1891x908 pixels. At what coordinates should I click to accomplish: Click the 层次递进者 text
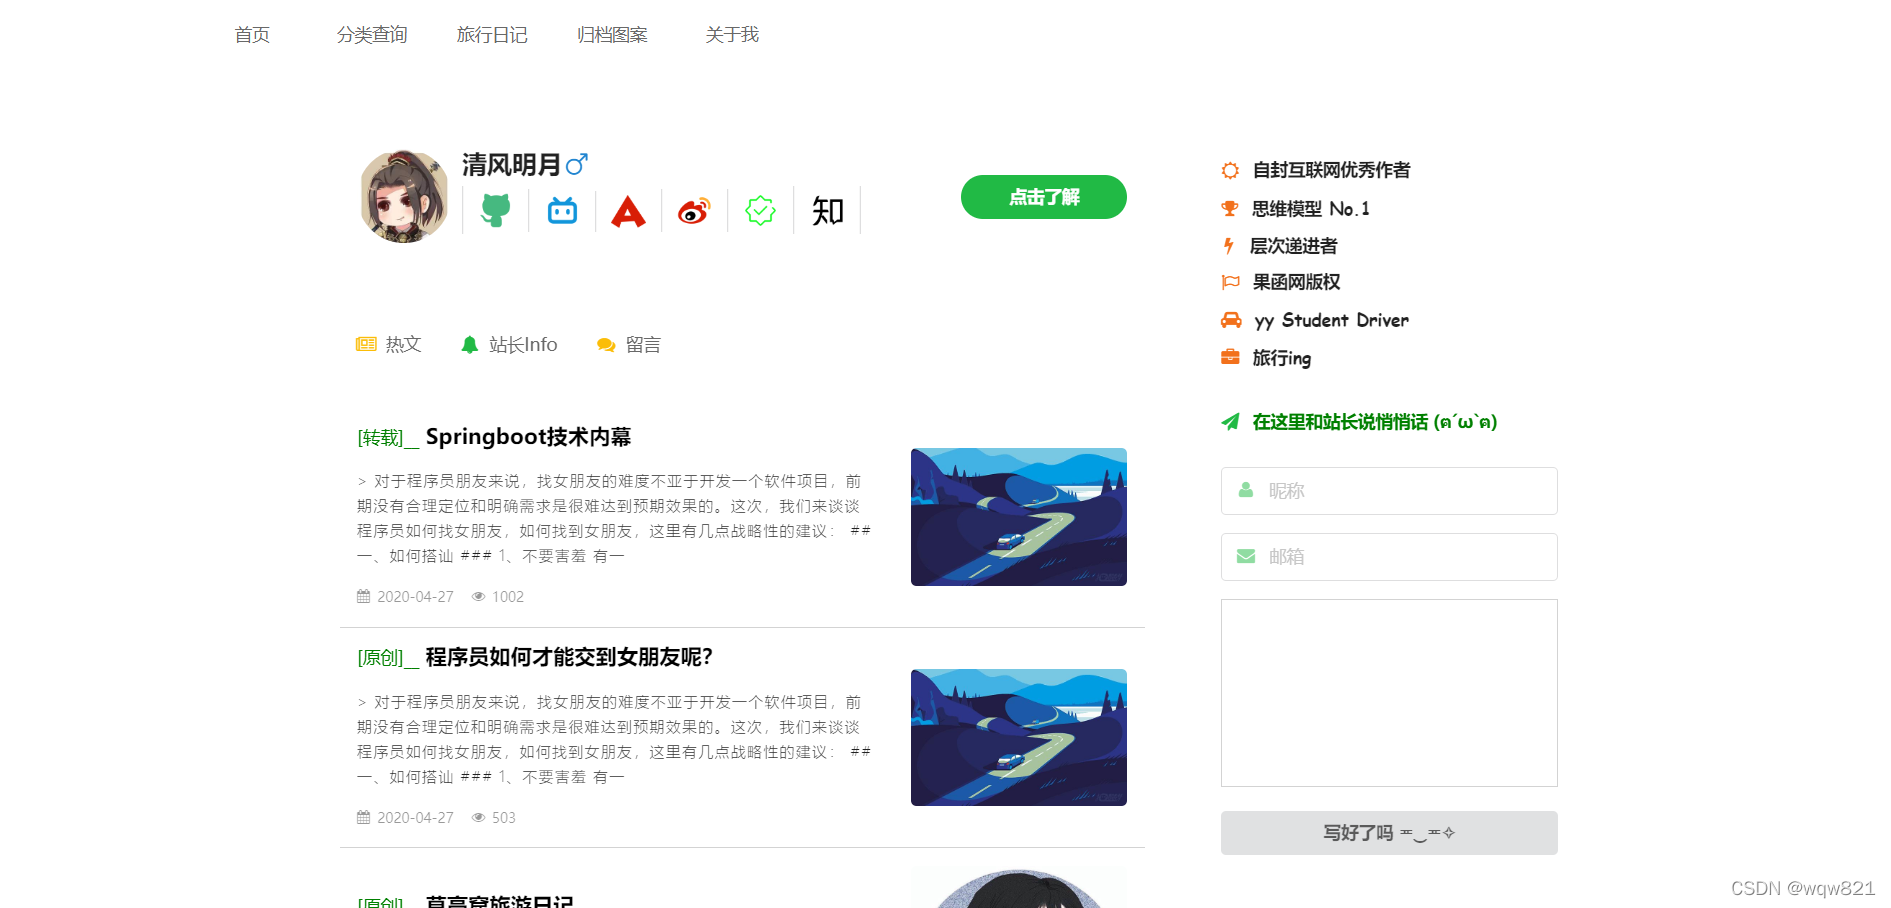[1293, 246]
